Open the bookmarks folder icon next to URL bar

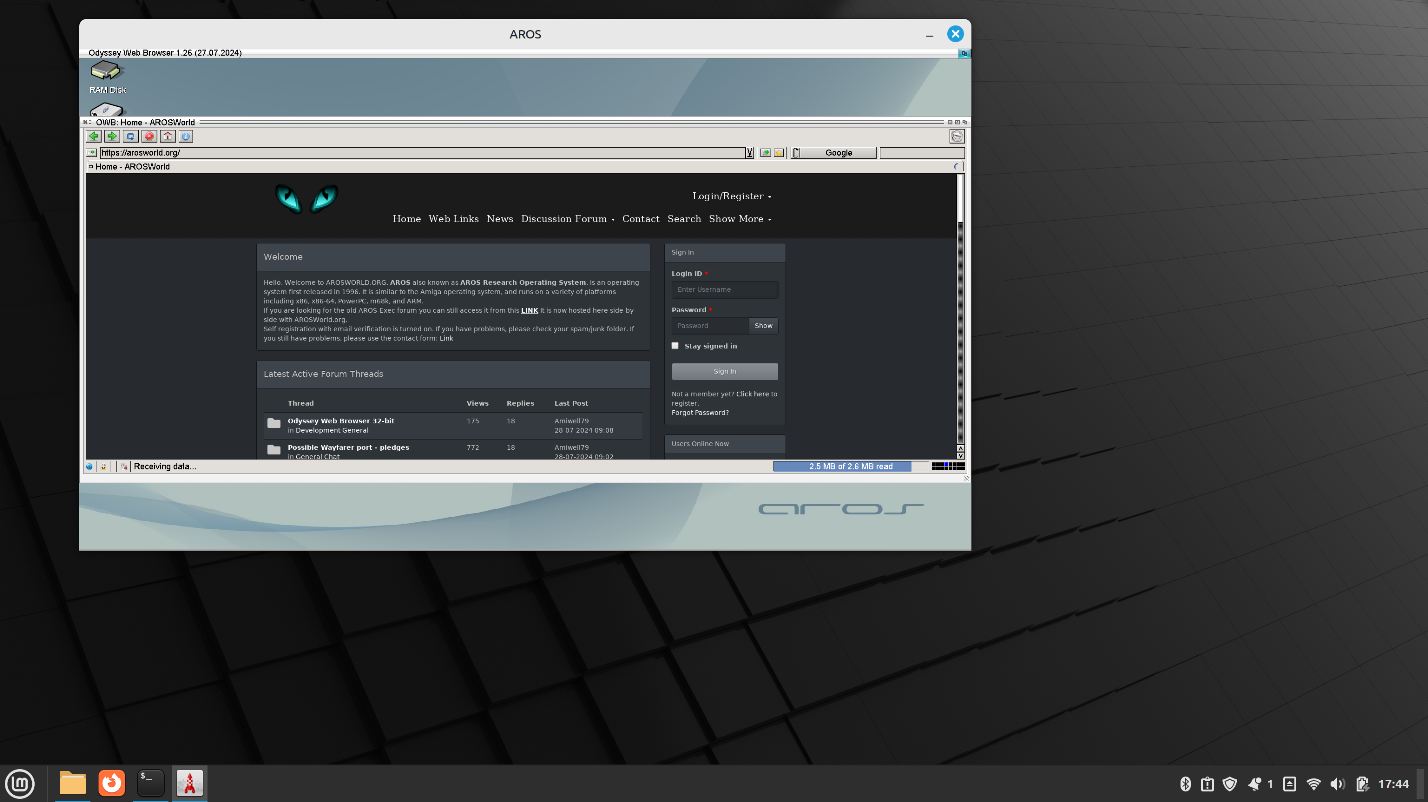(x=778, y=153)
